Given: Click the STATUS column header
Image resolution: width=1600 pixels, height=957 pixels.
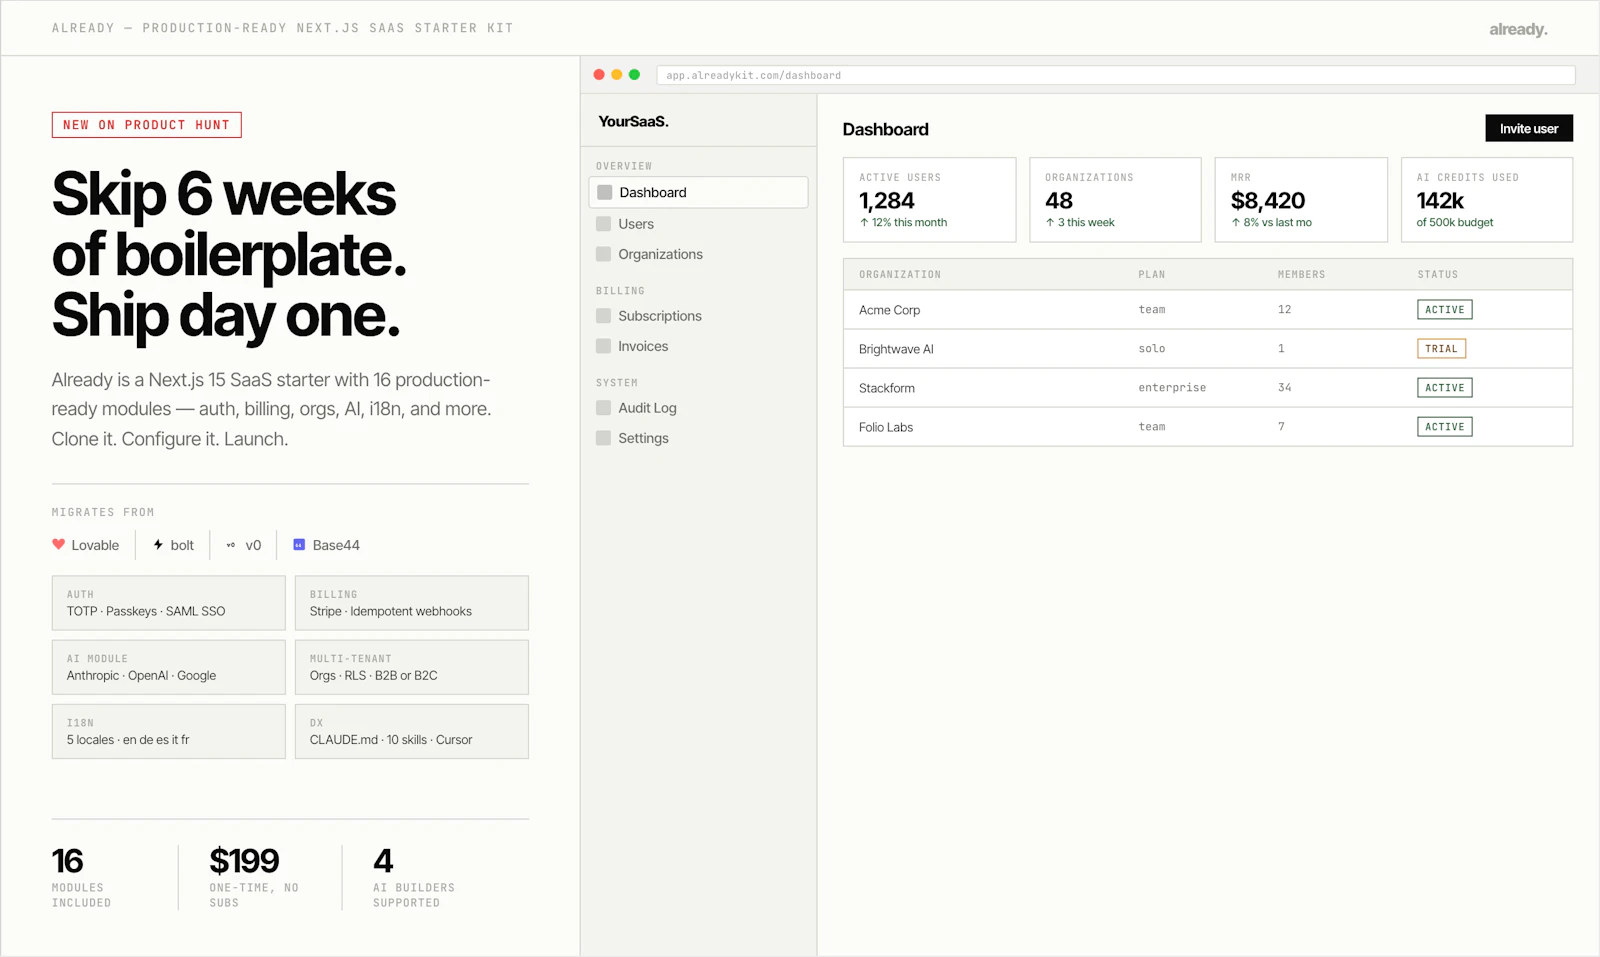Looking at the screenshot, I should [x=1438, y=274].
